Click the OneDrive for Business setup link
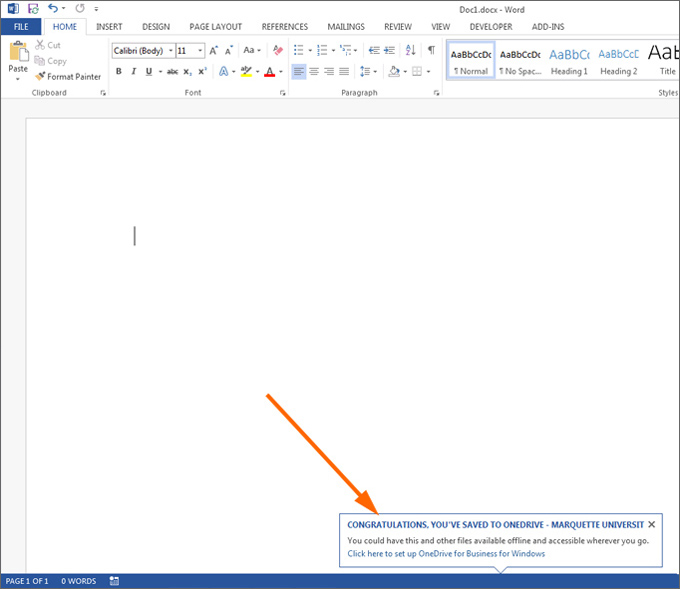The image size is (680, 589). (446, 553)
